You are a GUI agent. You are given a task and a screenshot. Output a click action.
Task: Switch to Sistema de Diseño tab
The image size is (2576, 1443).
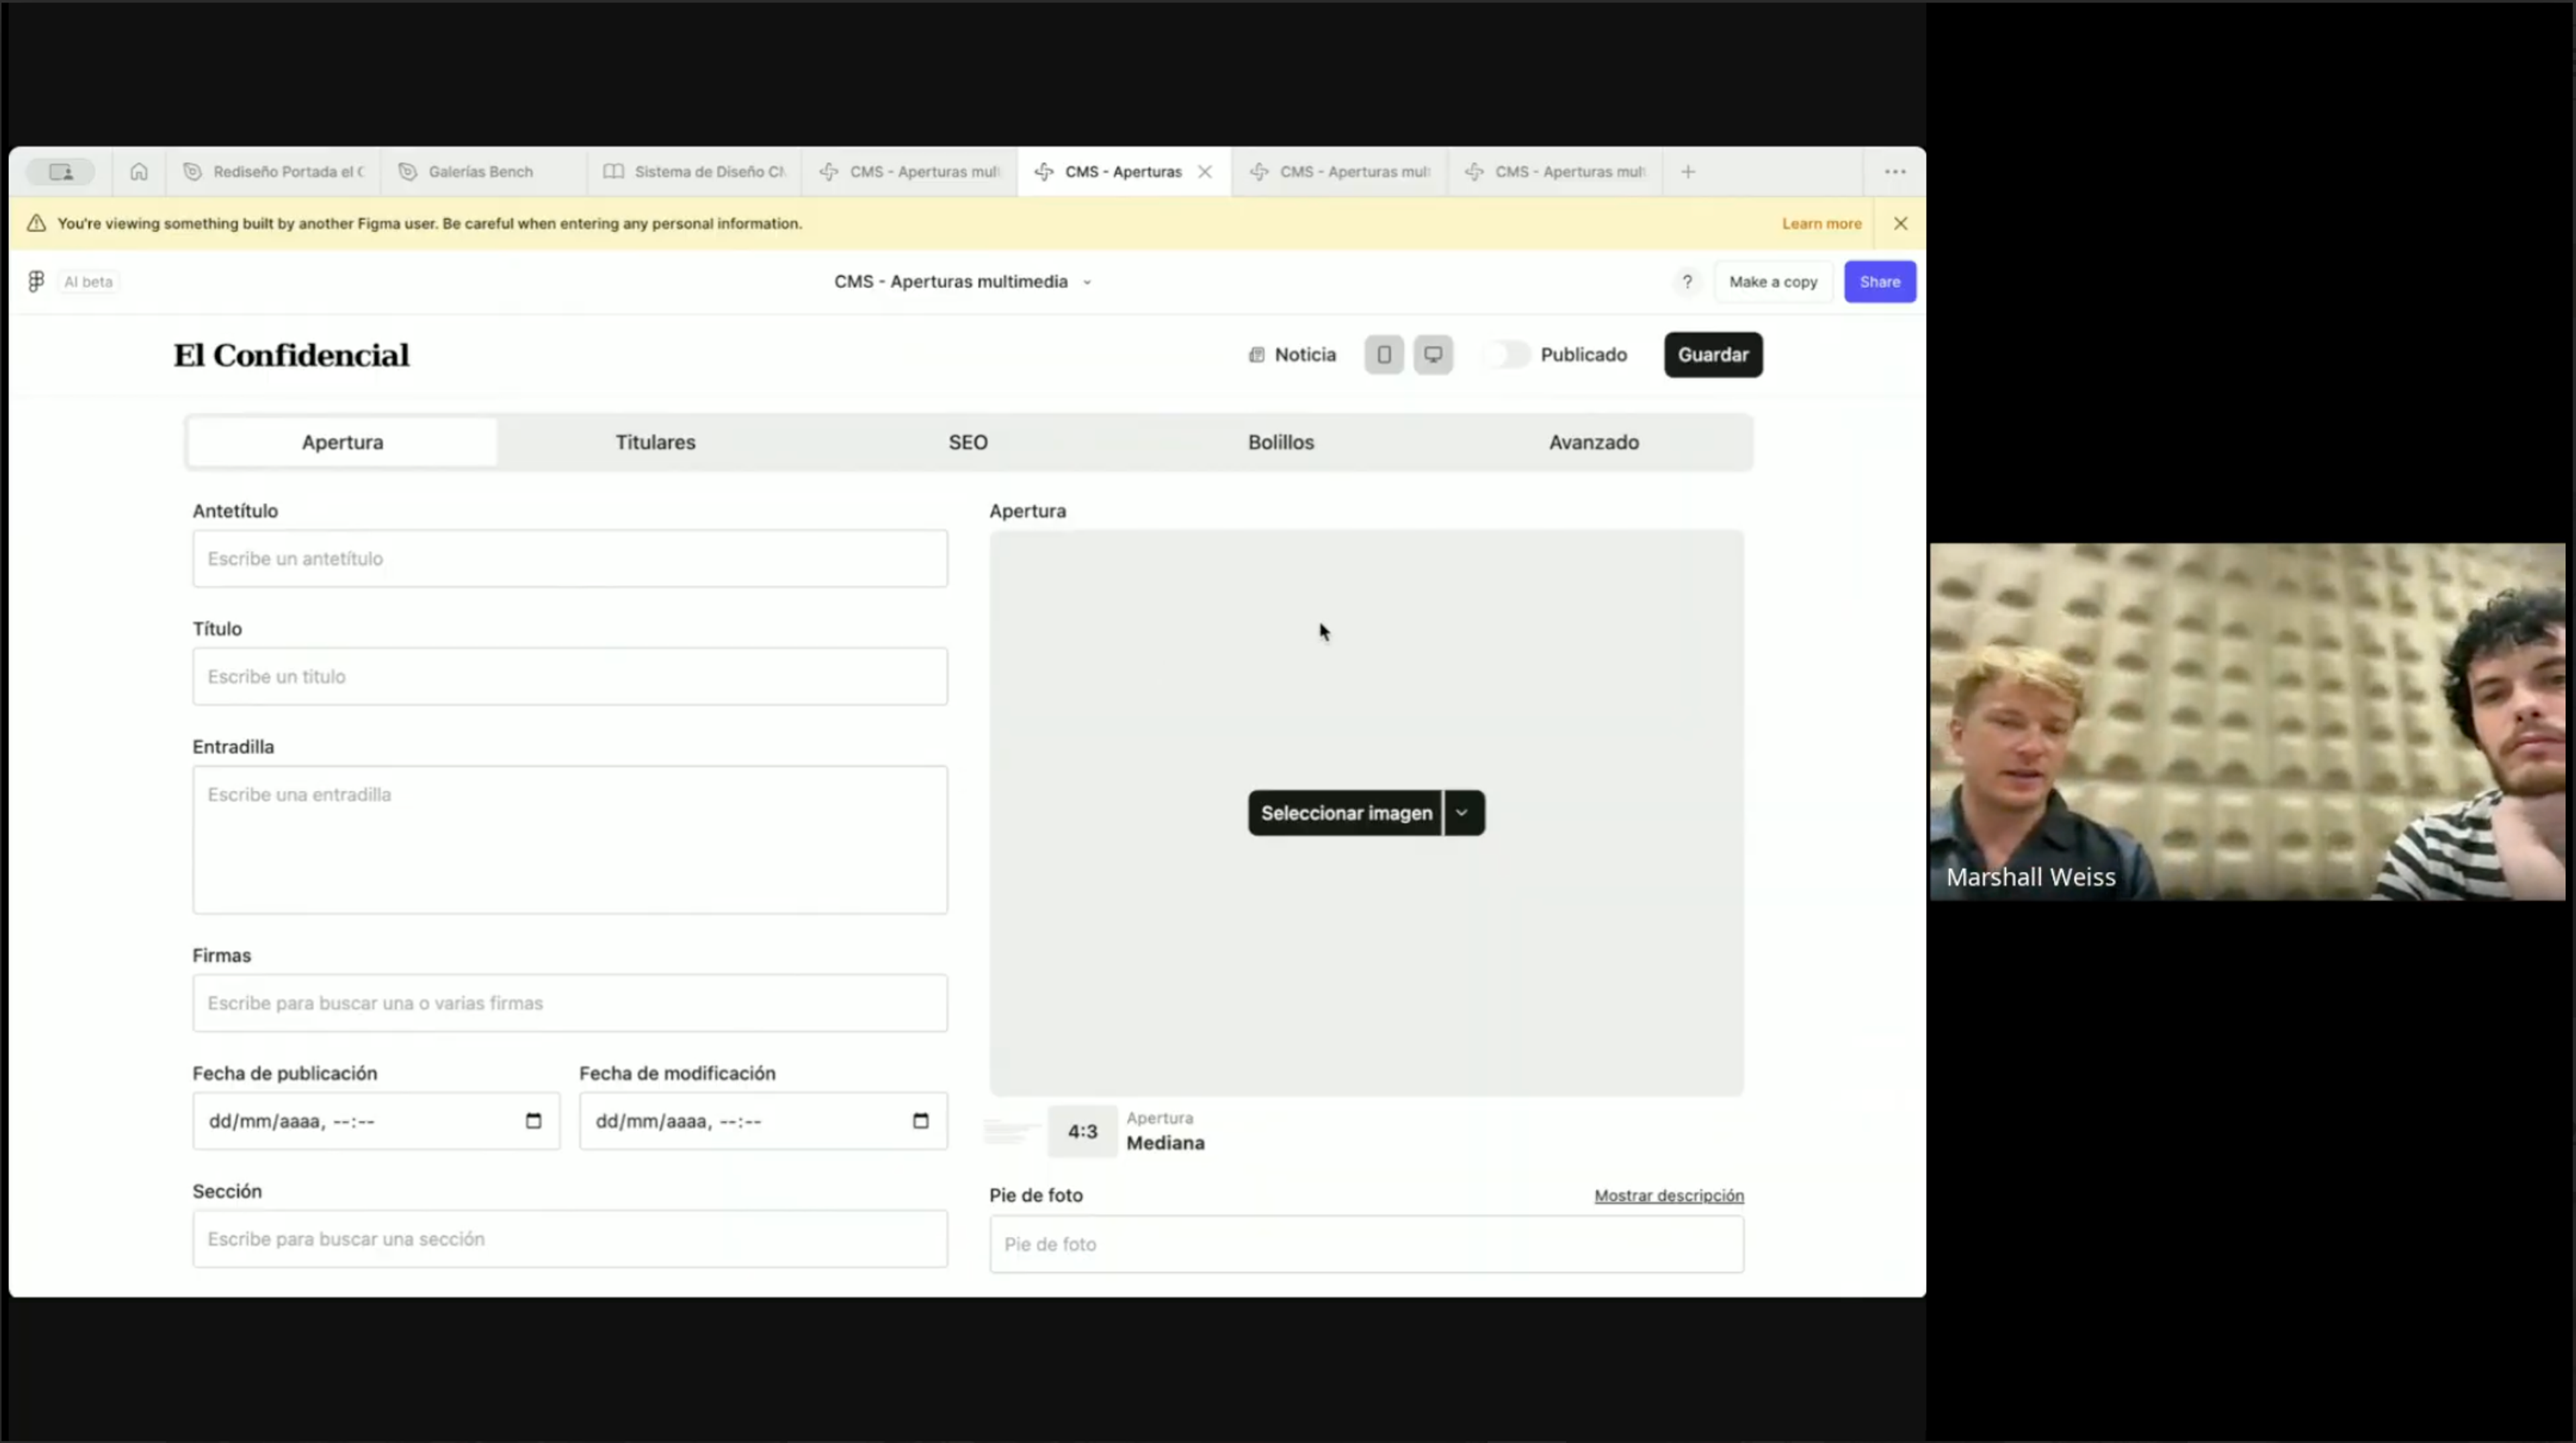pos(695,172)
